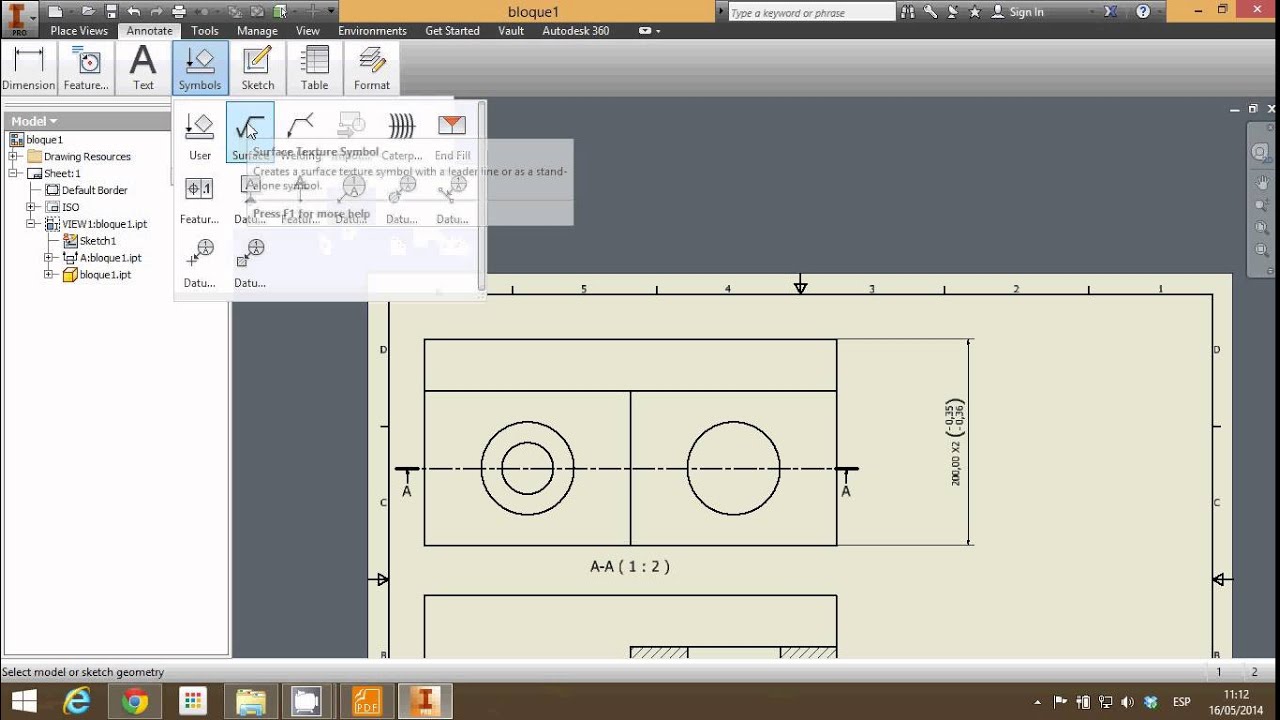
Task: Open the Get Started tab
Action: point(452,31)
